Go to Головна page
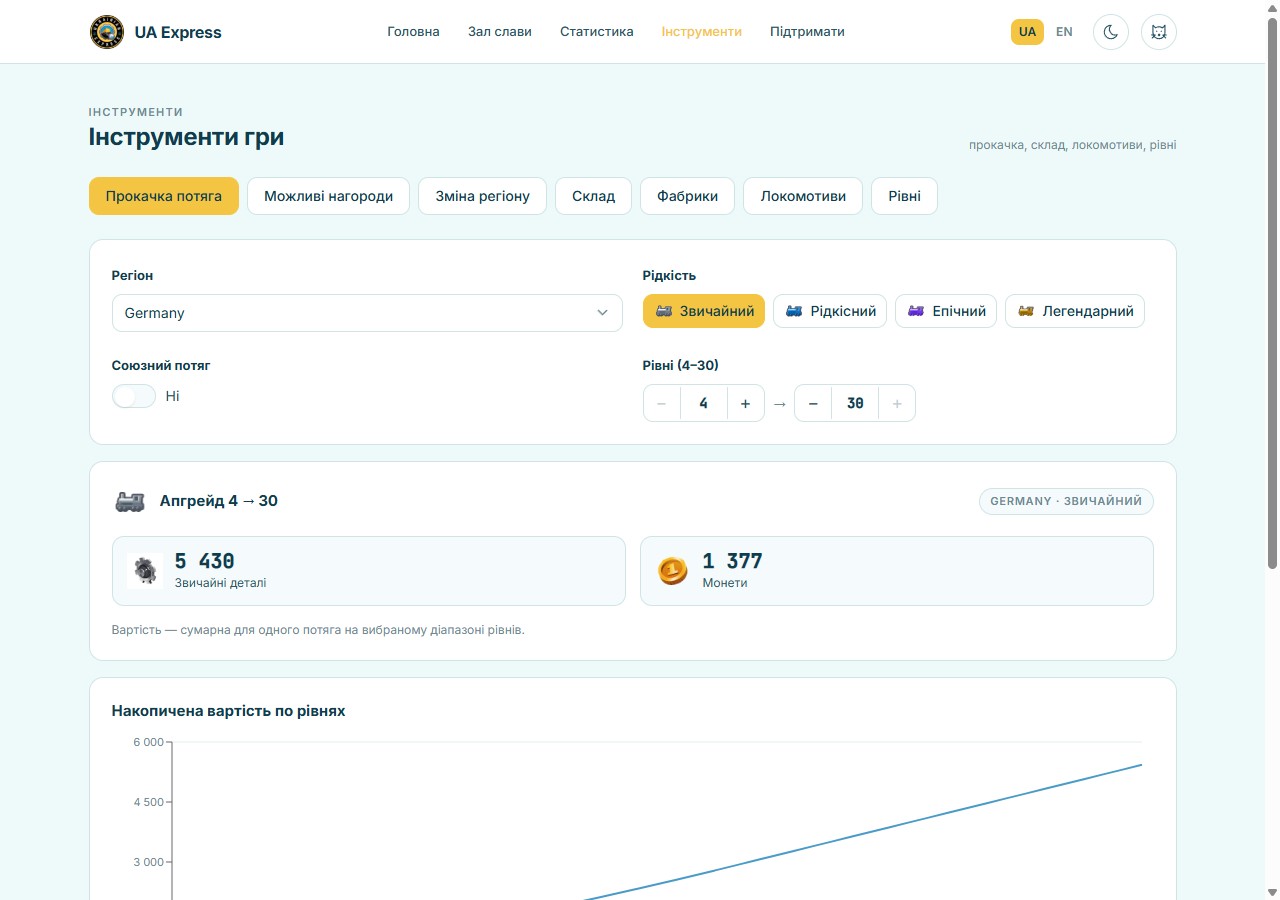The height and width of the screenshot is (900, 1280). pyautogui.click(x=413, y=32)
